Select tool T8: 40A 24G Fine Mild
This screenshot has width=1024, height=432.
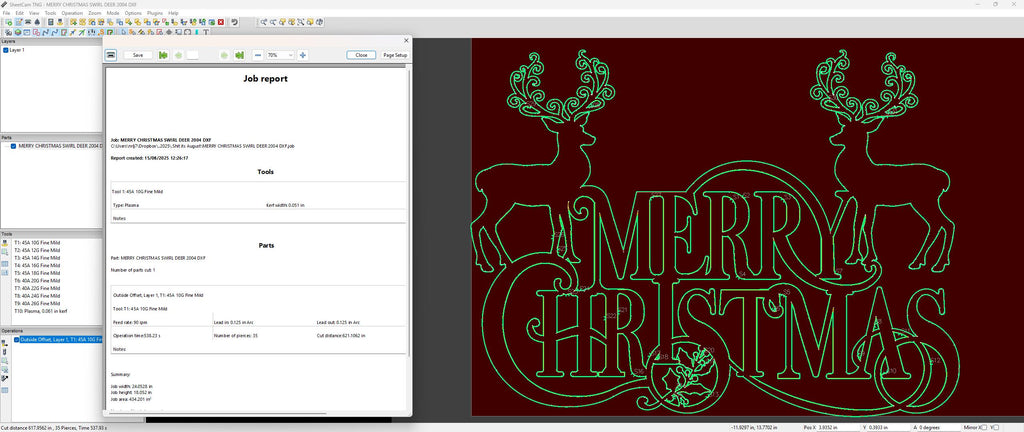[x=37, y=296]
